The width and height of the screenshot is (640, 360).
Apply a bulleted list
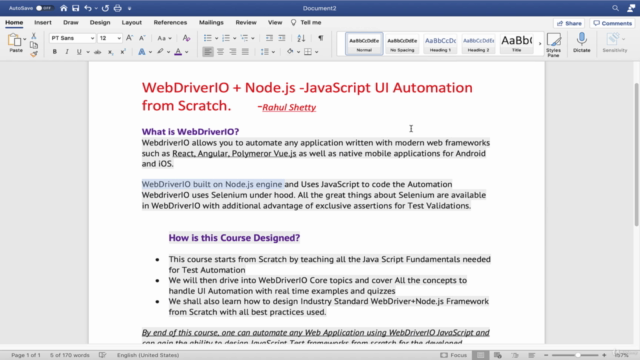(208, 38)
